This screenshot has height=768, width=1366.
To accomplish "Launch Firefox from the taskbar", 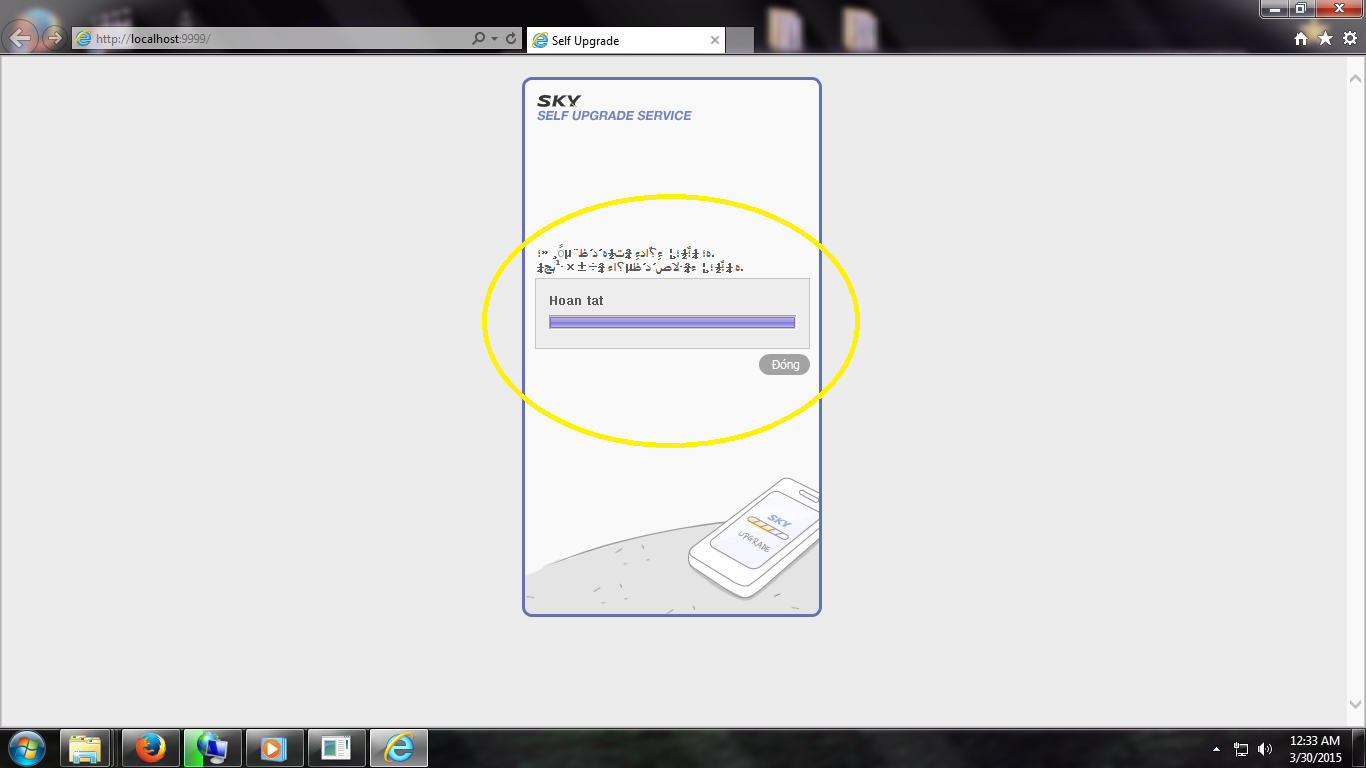I will click(151, 748).
